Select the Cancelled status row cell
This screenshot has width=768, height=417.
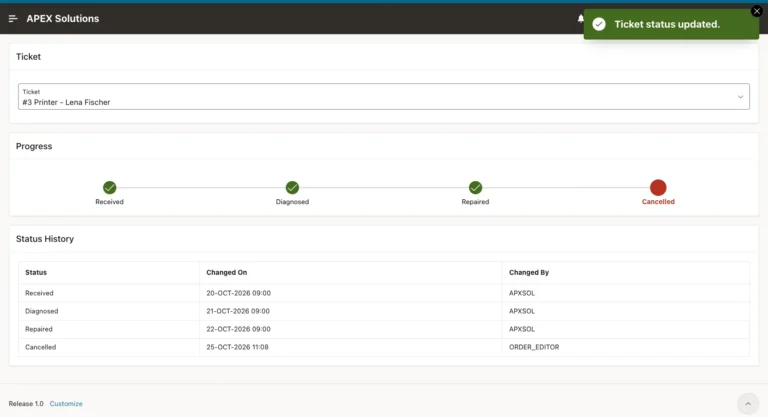109,347
